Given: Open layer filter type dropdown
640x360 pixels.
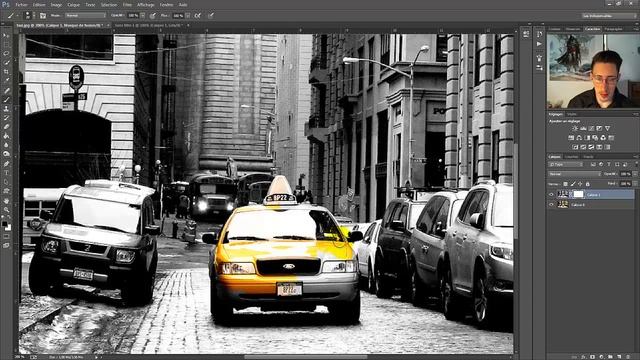Looking at the screenshot, I should 565,164.
